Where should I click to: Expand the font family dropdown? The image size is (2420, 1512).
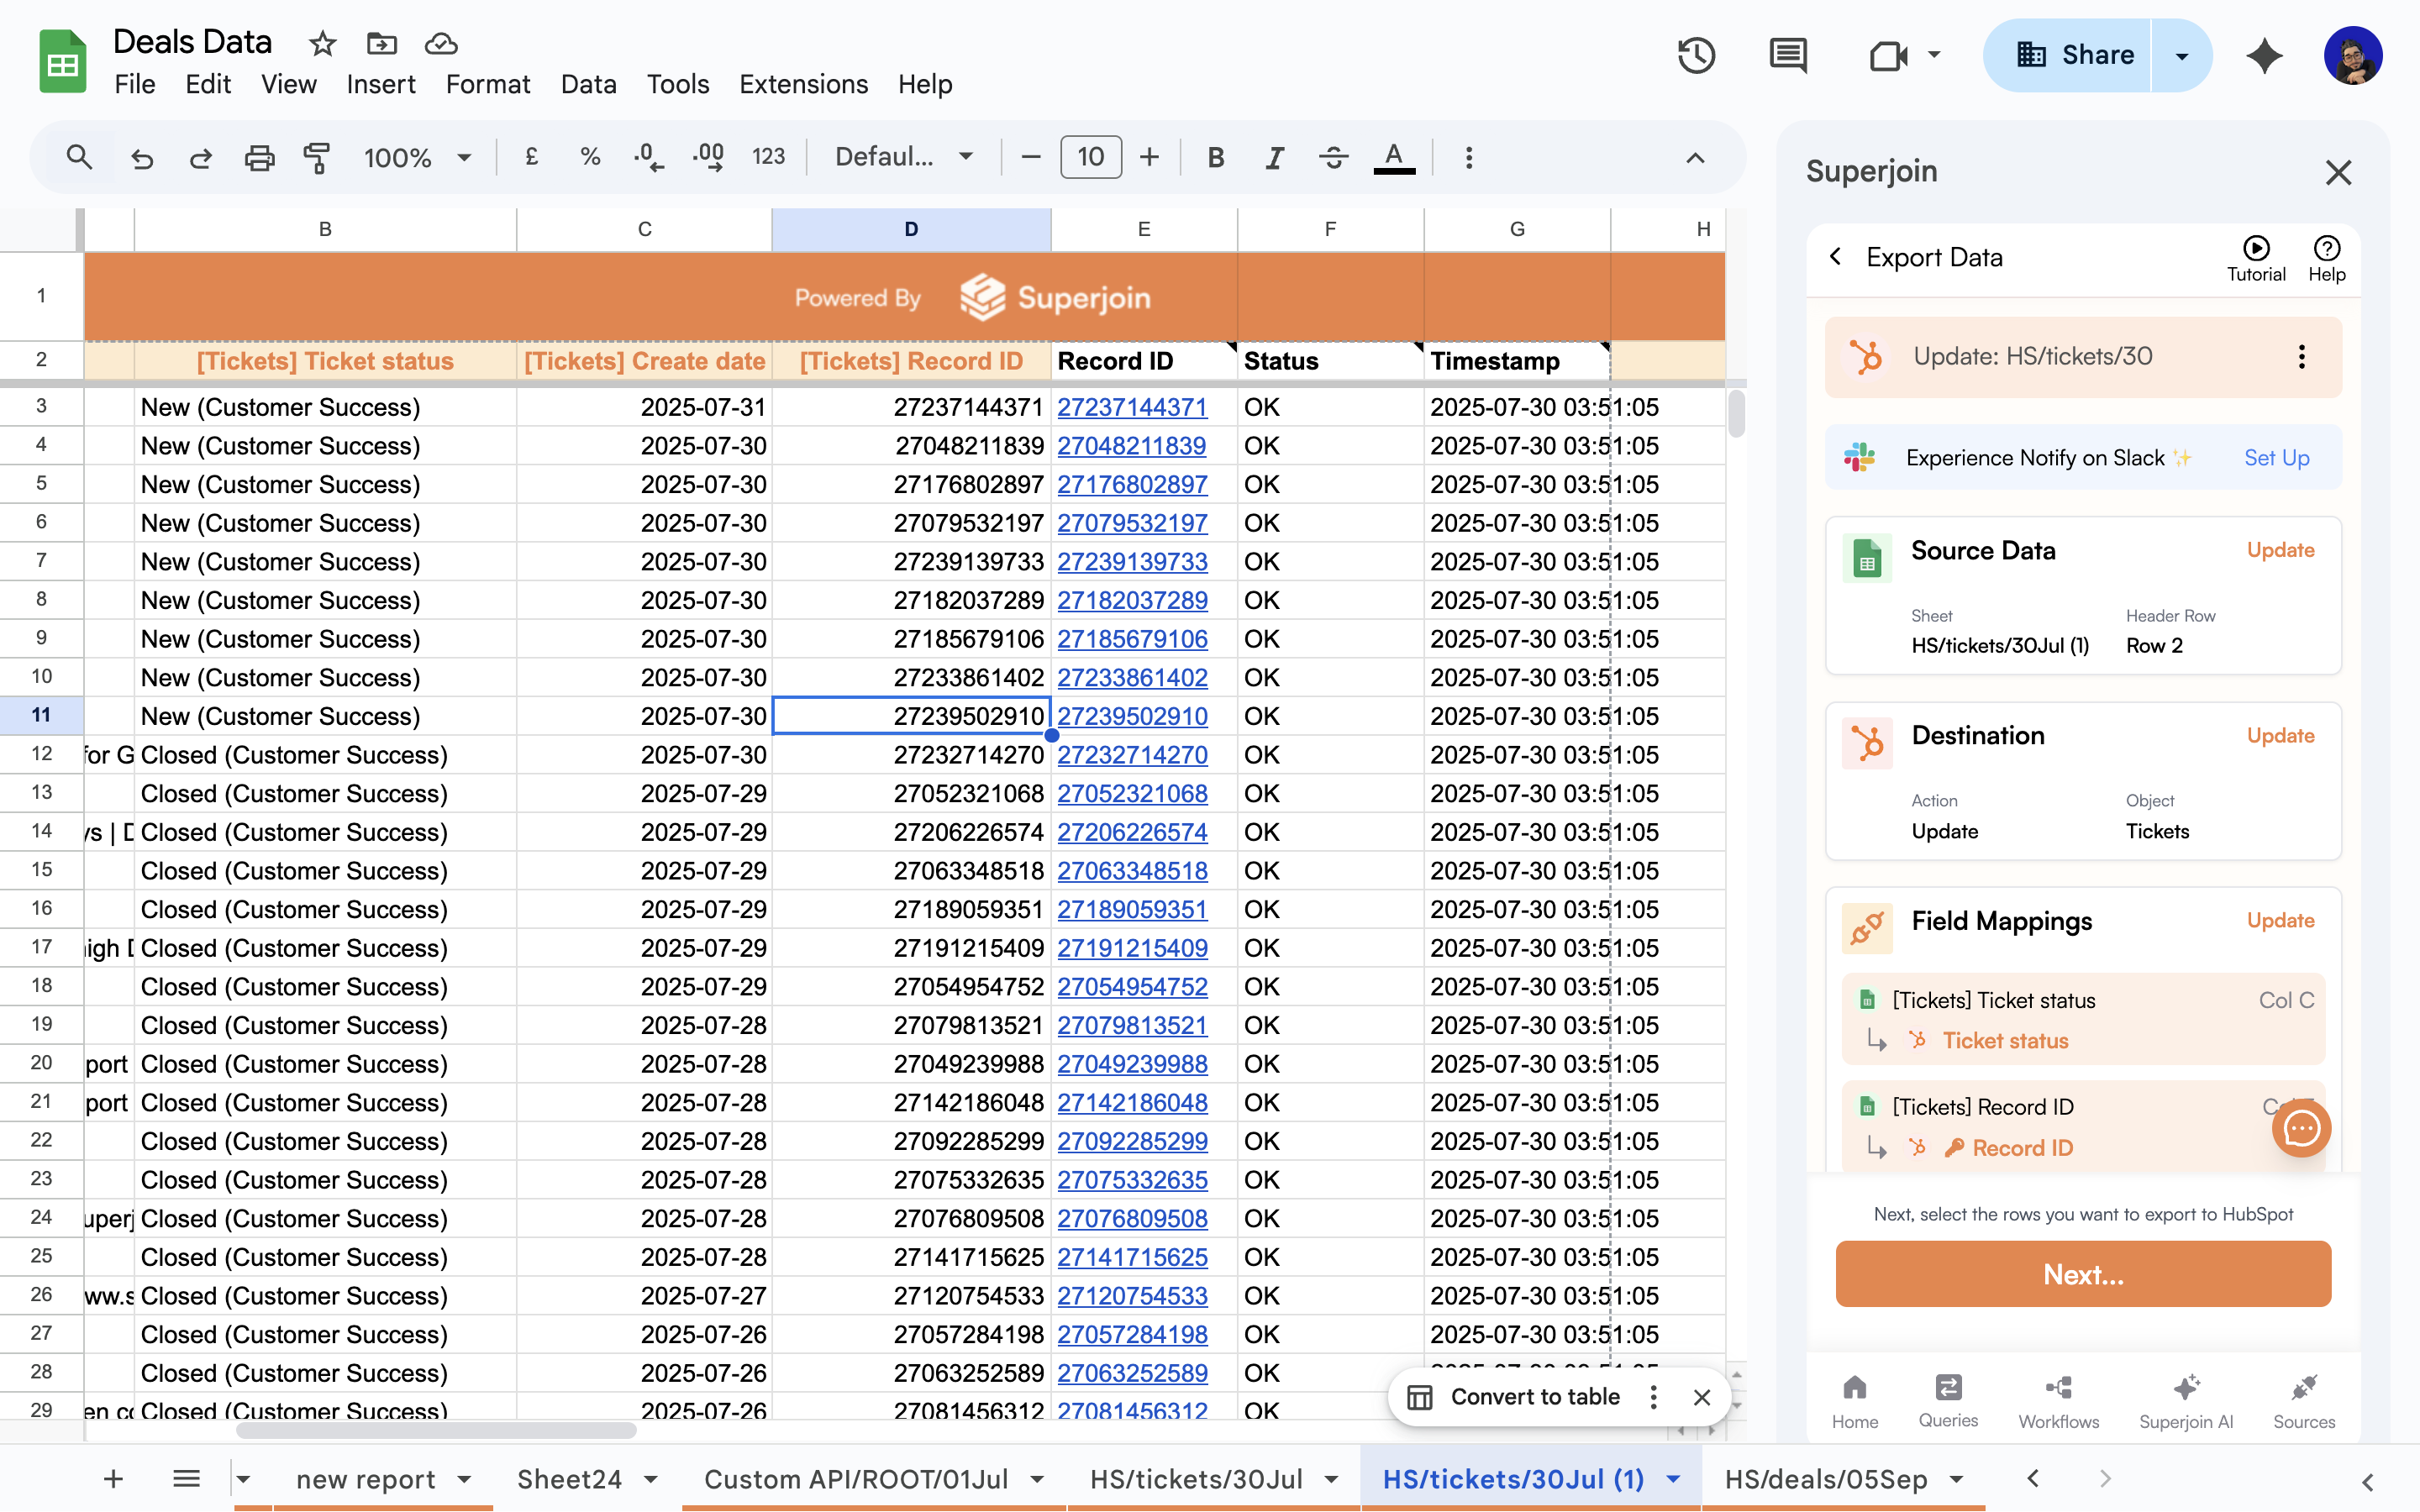pos(904,157)
